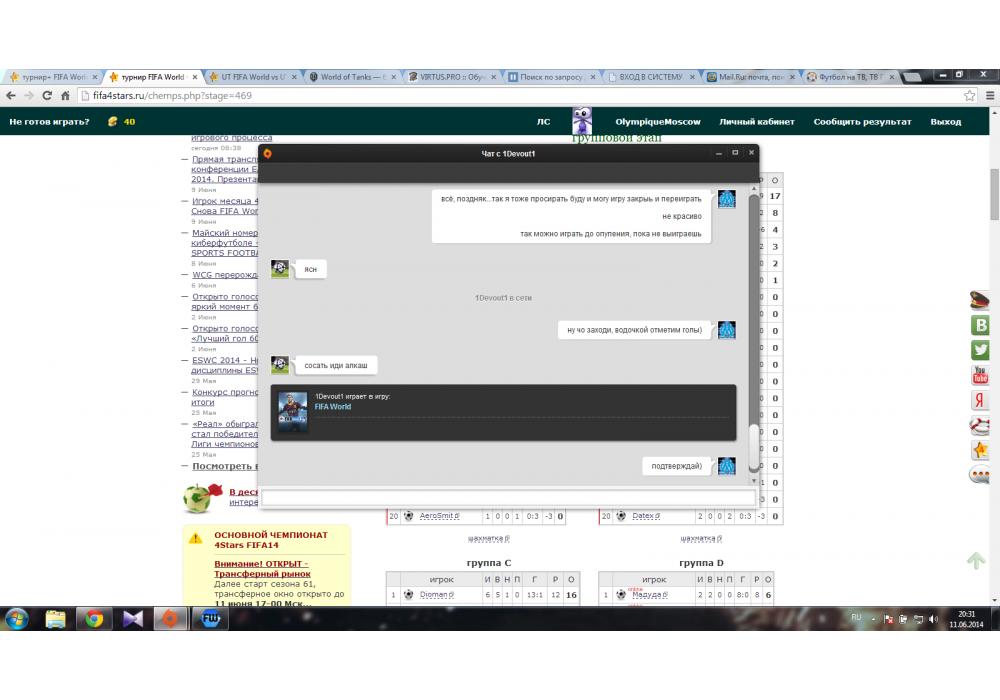
Task: Switch to the World of Tanks tab
Action: (352, 77)
